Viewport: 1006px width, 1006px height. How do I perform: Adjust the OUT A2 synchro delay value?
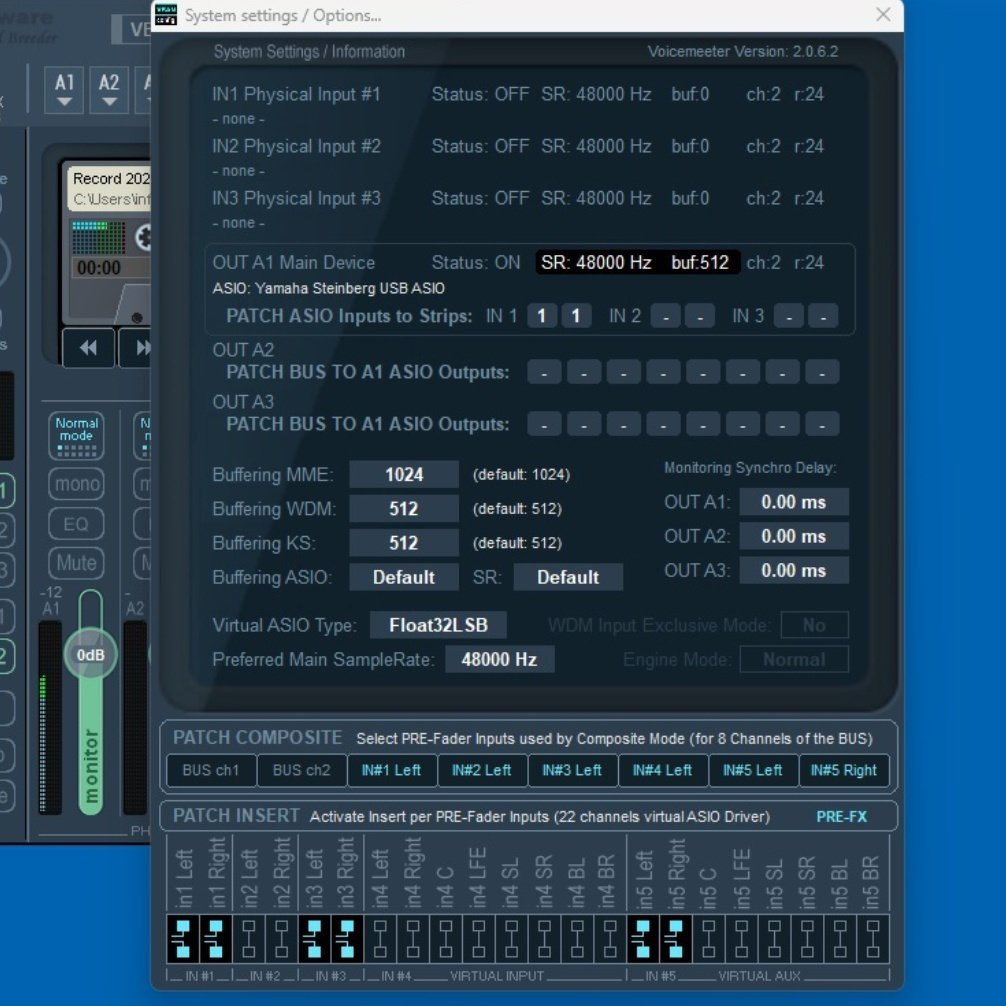(x=794, y=536)
